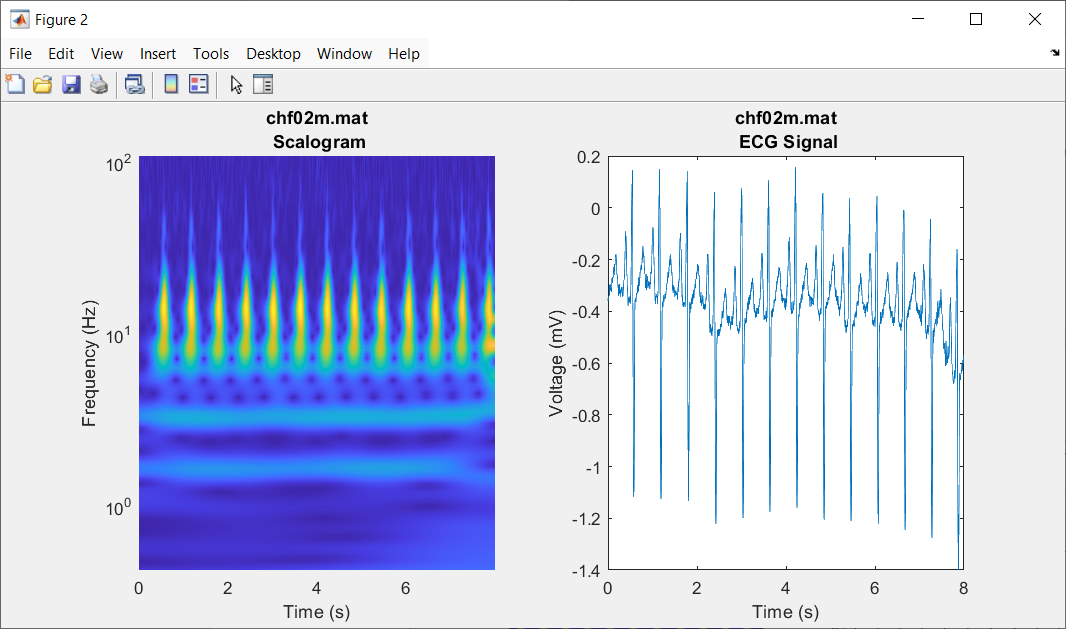The width and height of the screenshot is (1066, 629).
Task: Click the MATLAB logo in title bar
Action: pyautogui.click(x=19, y=20)
